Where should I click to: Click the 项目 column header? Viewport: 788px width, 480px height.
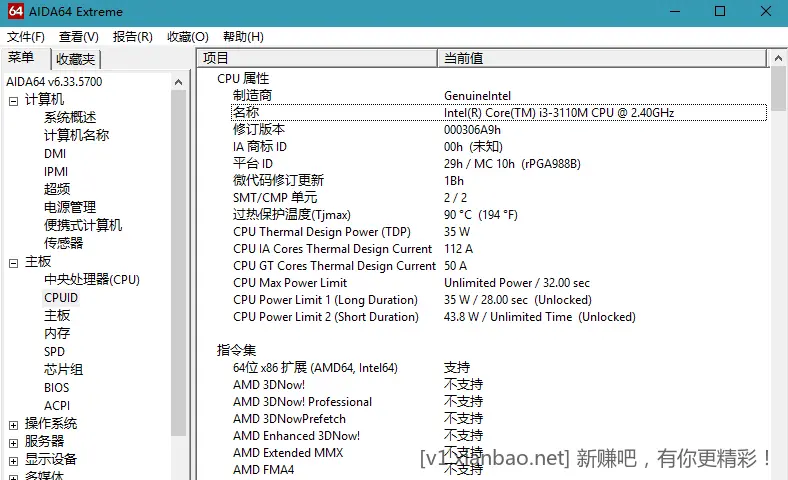[x=317, y=58]
